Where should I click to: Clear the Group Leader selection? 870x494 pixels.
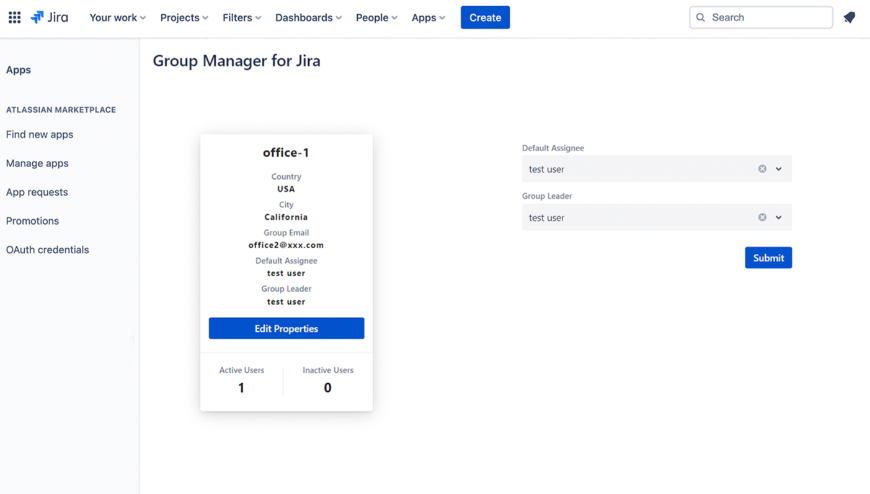point(762,217)
